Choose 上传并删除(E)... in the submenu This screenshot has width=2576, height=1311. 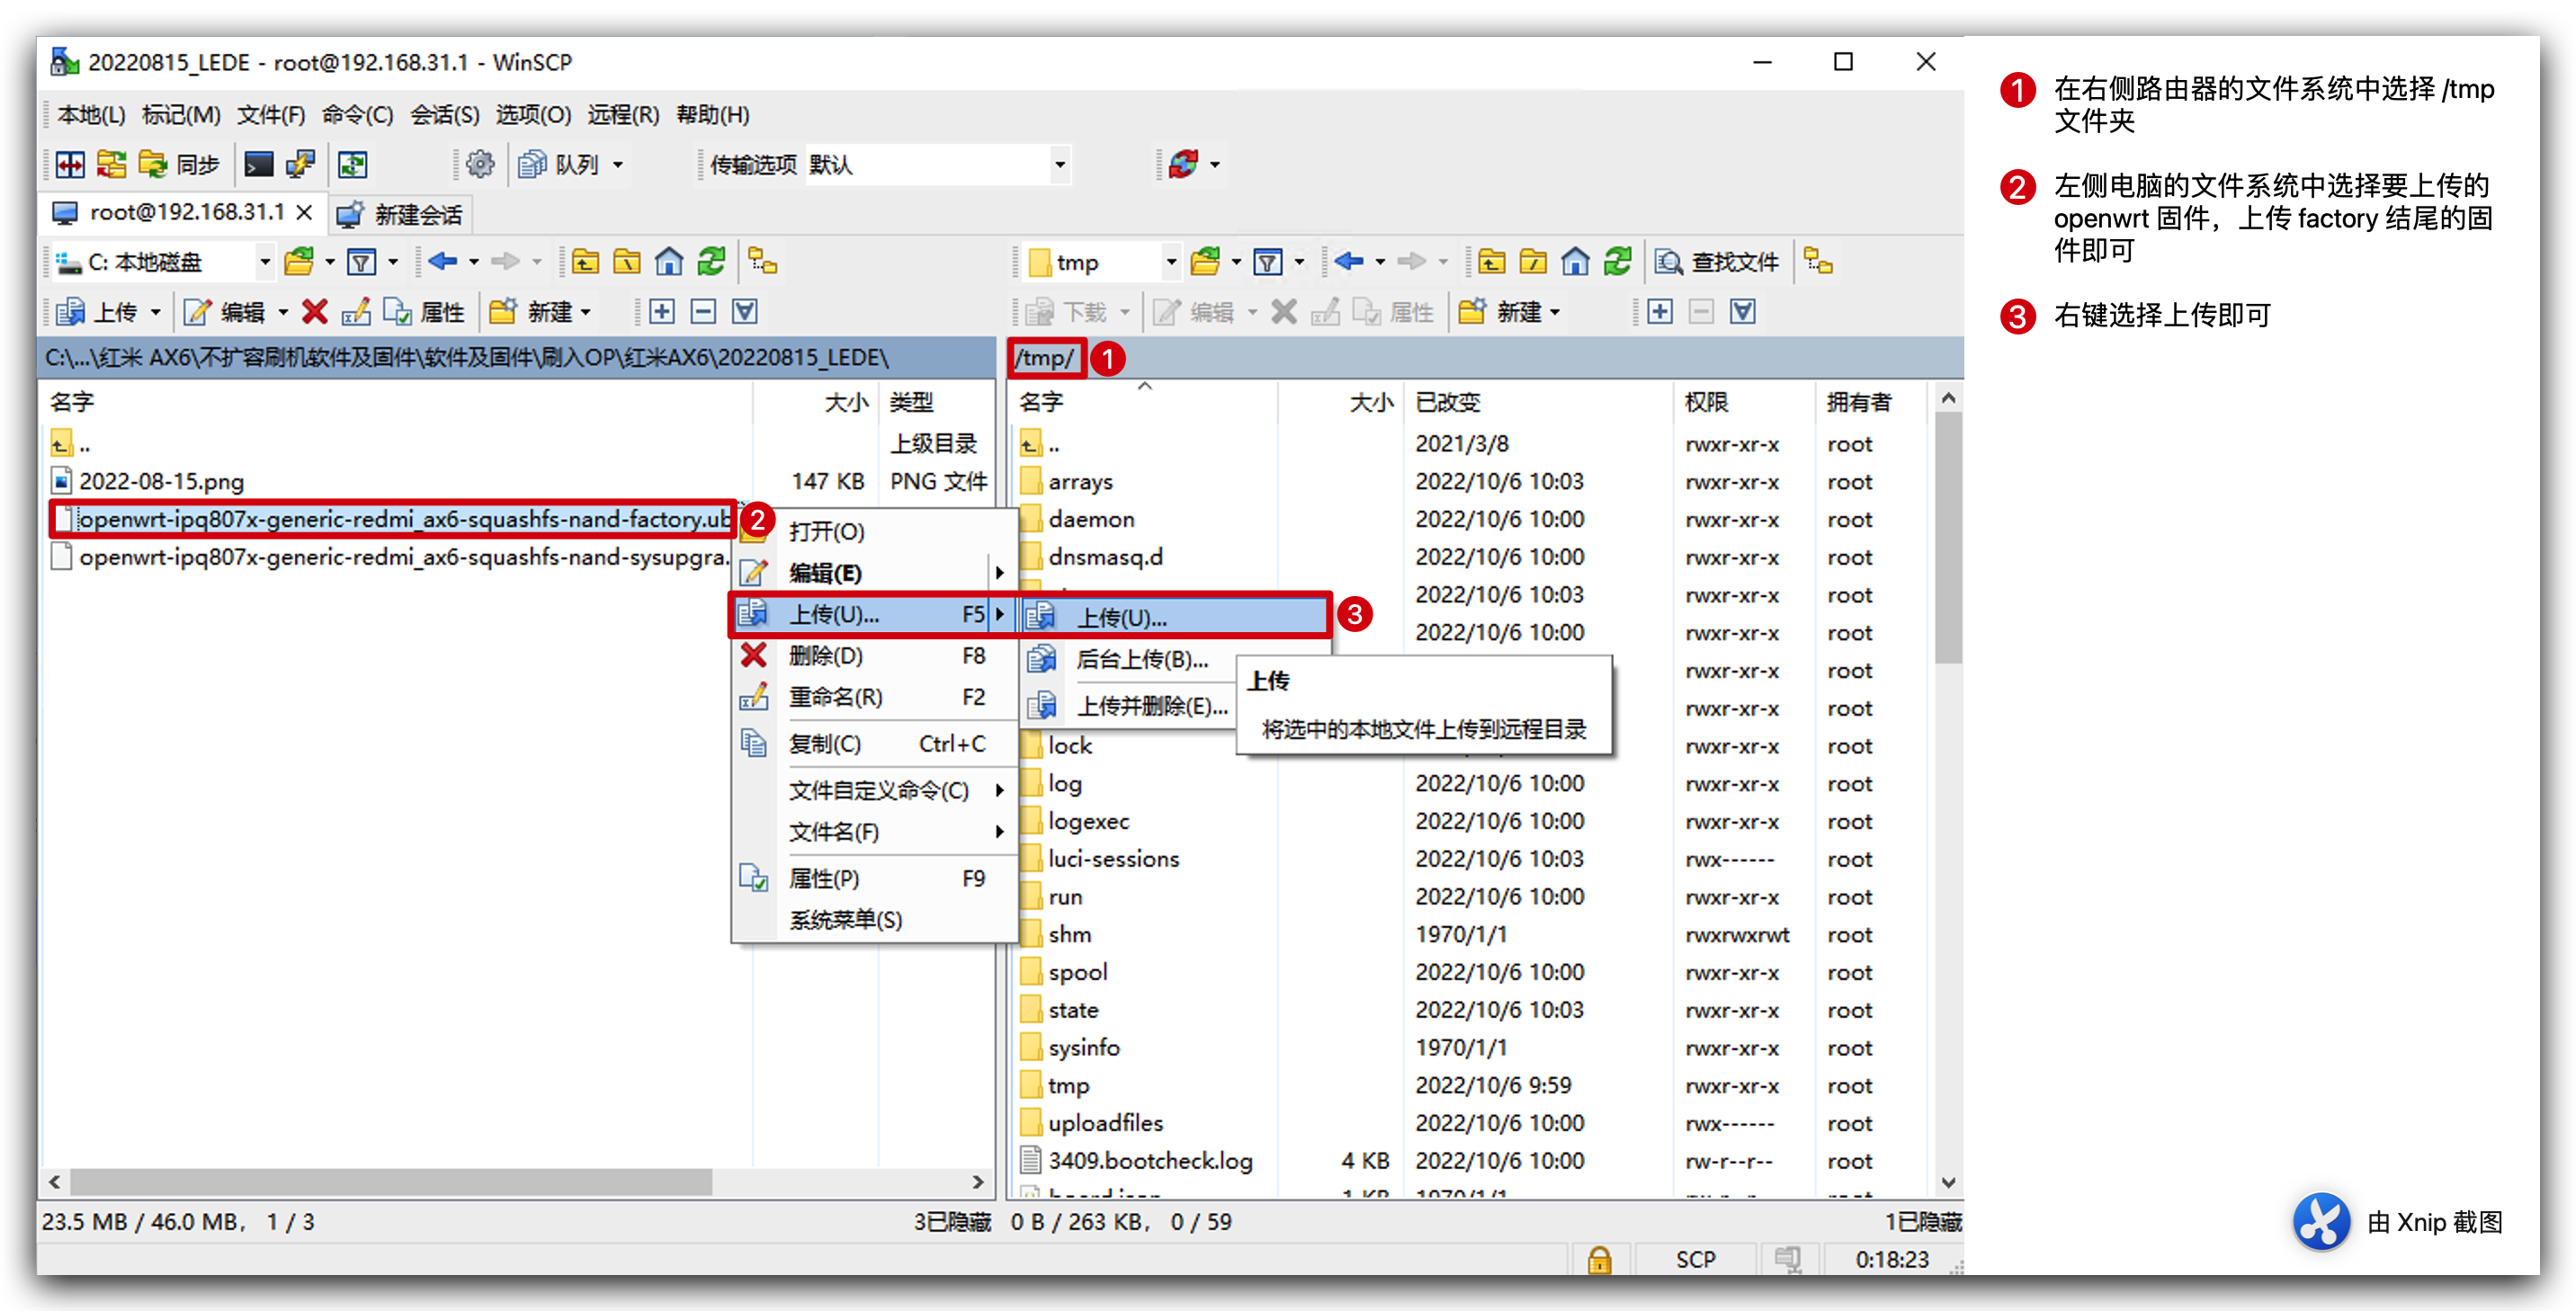(1128, 706)
